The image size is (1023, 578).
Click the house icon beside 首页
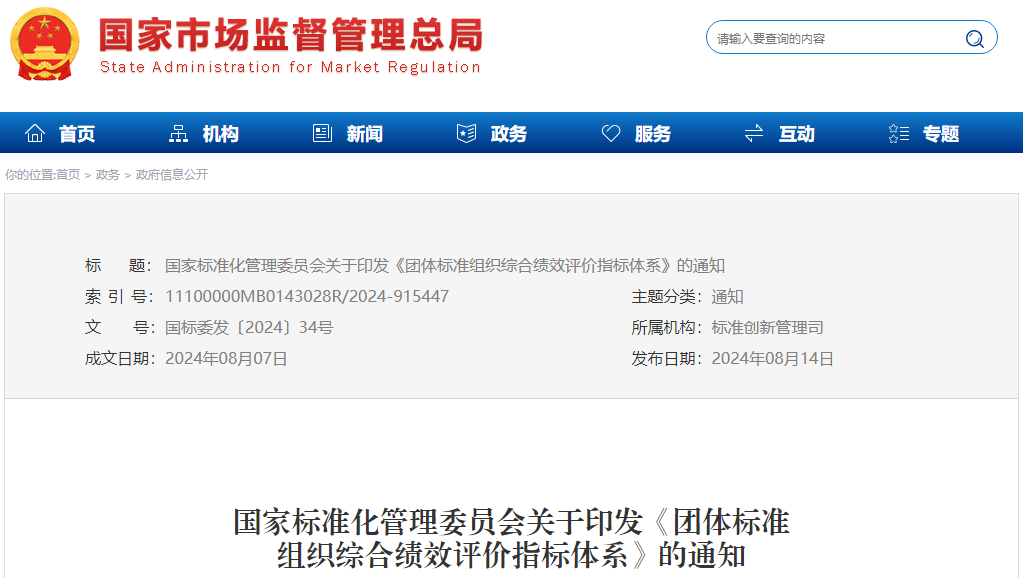[x=35, y=133]
